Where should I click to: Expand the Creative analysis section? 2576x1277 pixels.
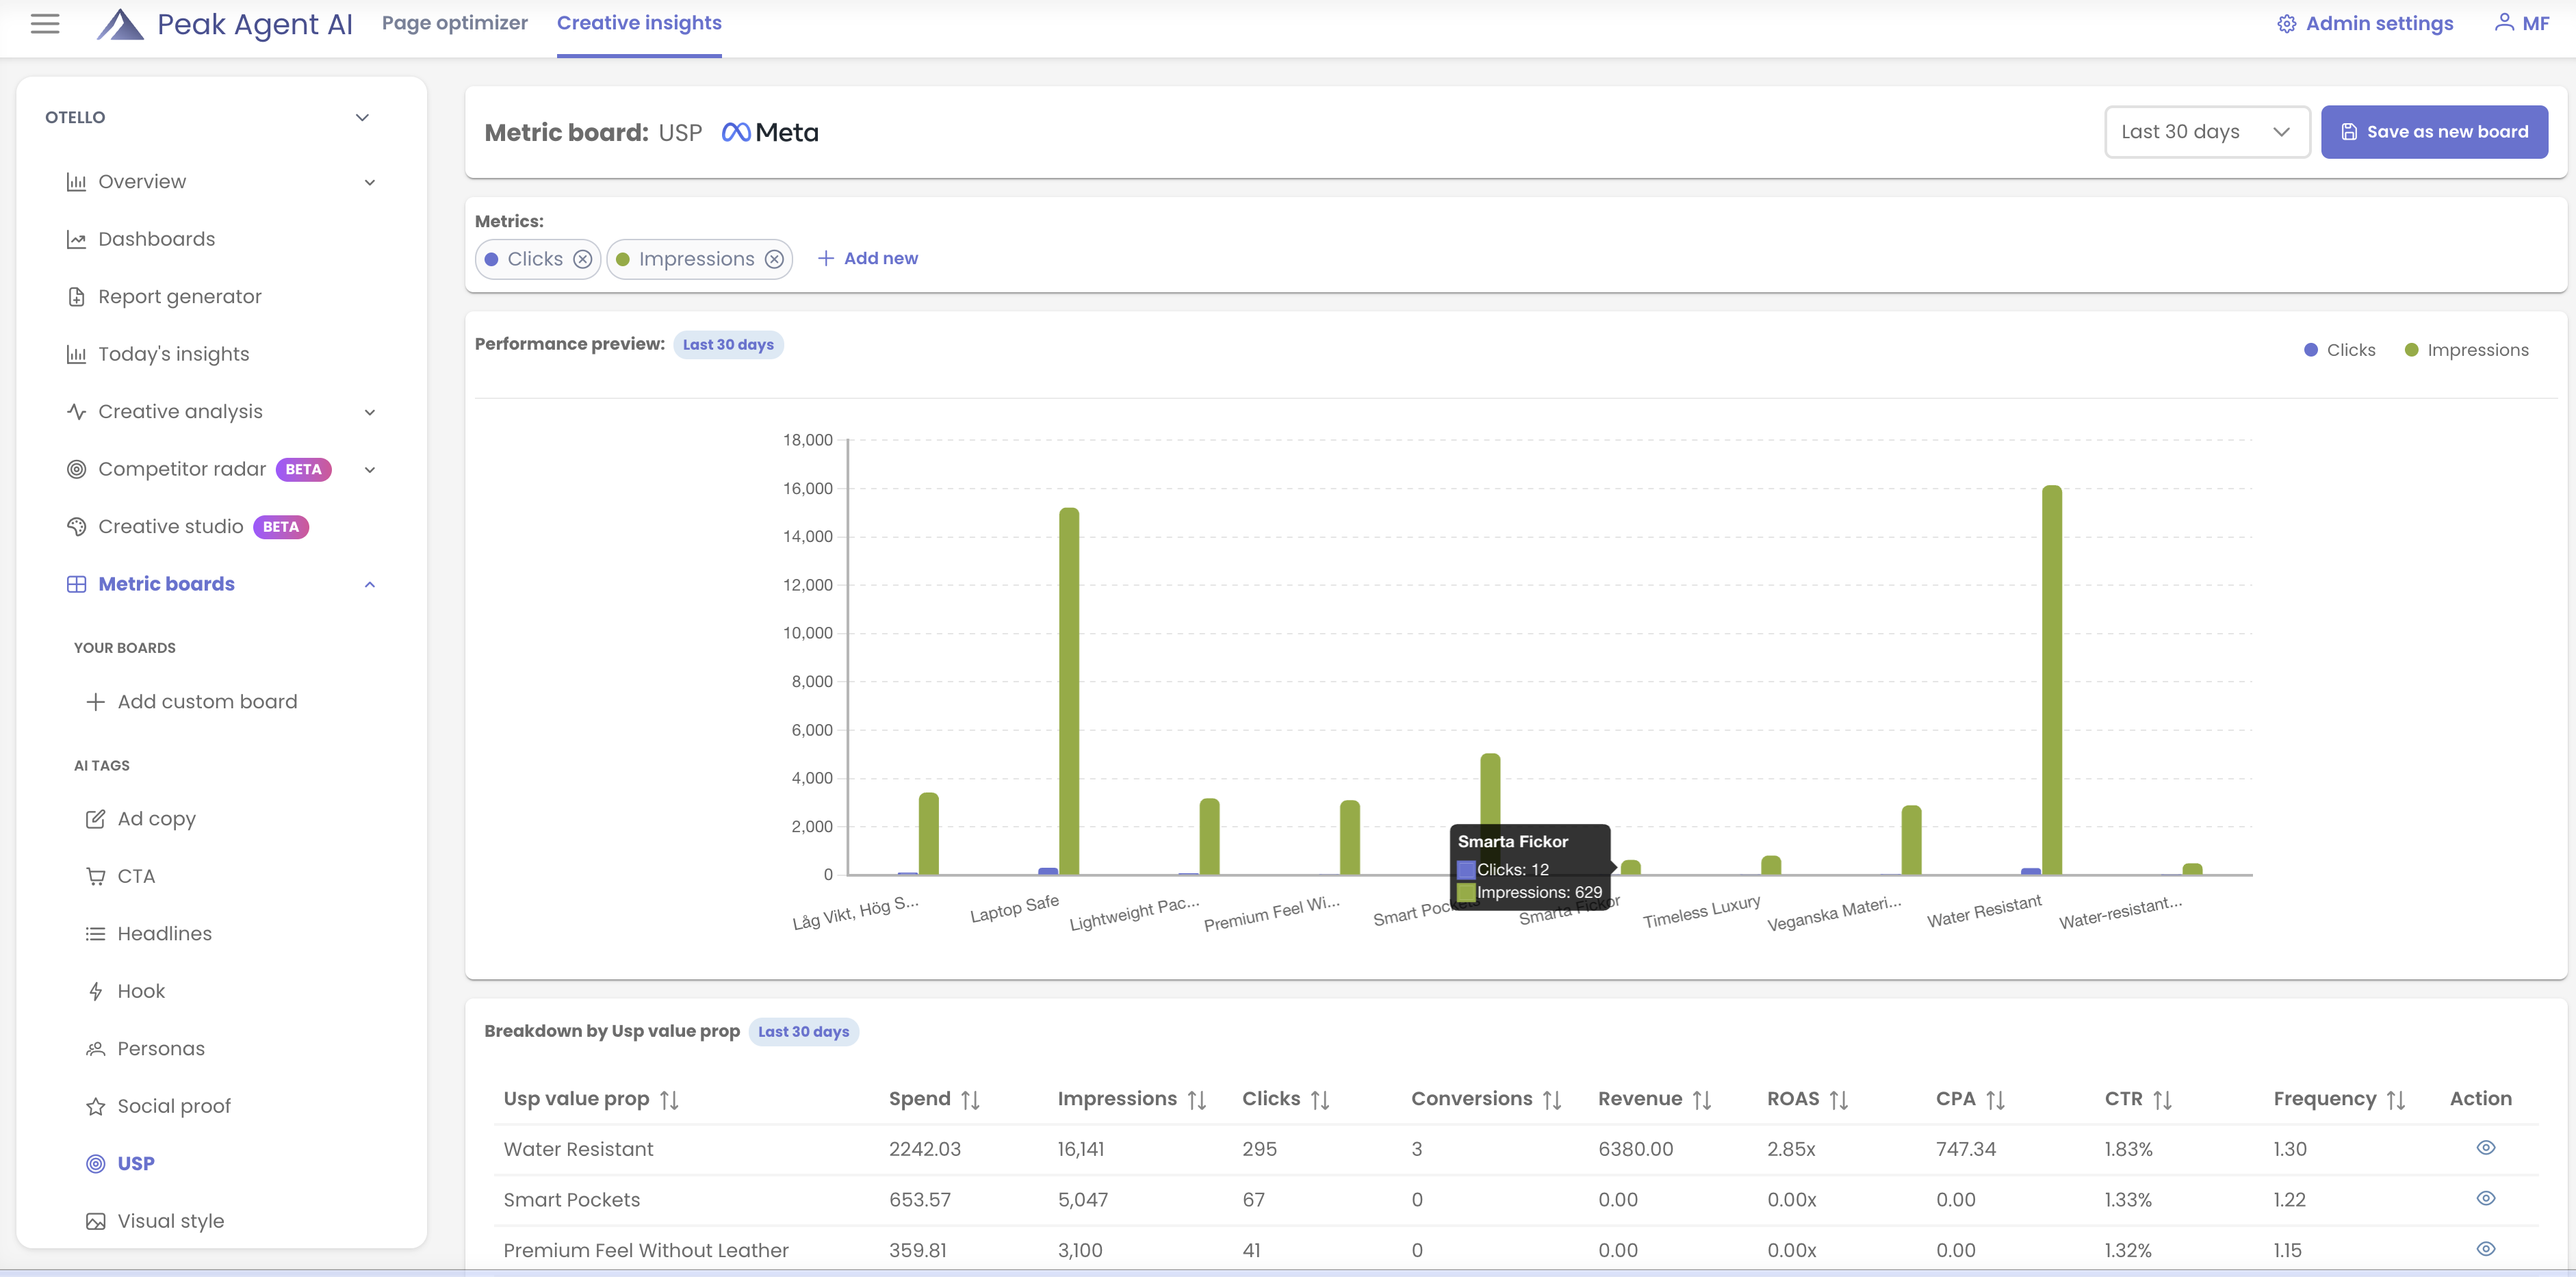pyautogui.click(x=370, y=412)
